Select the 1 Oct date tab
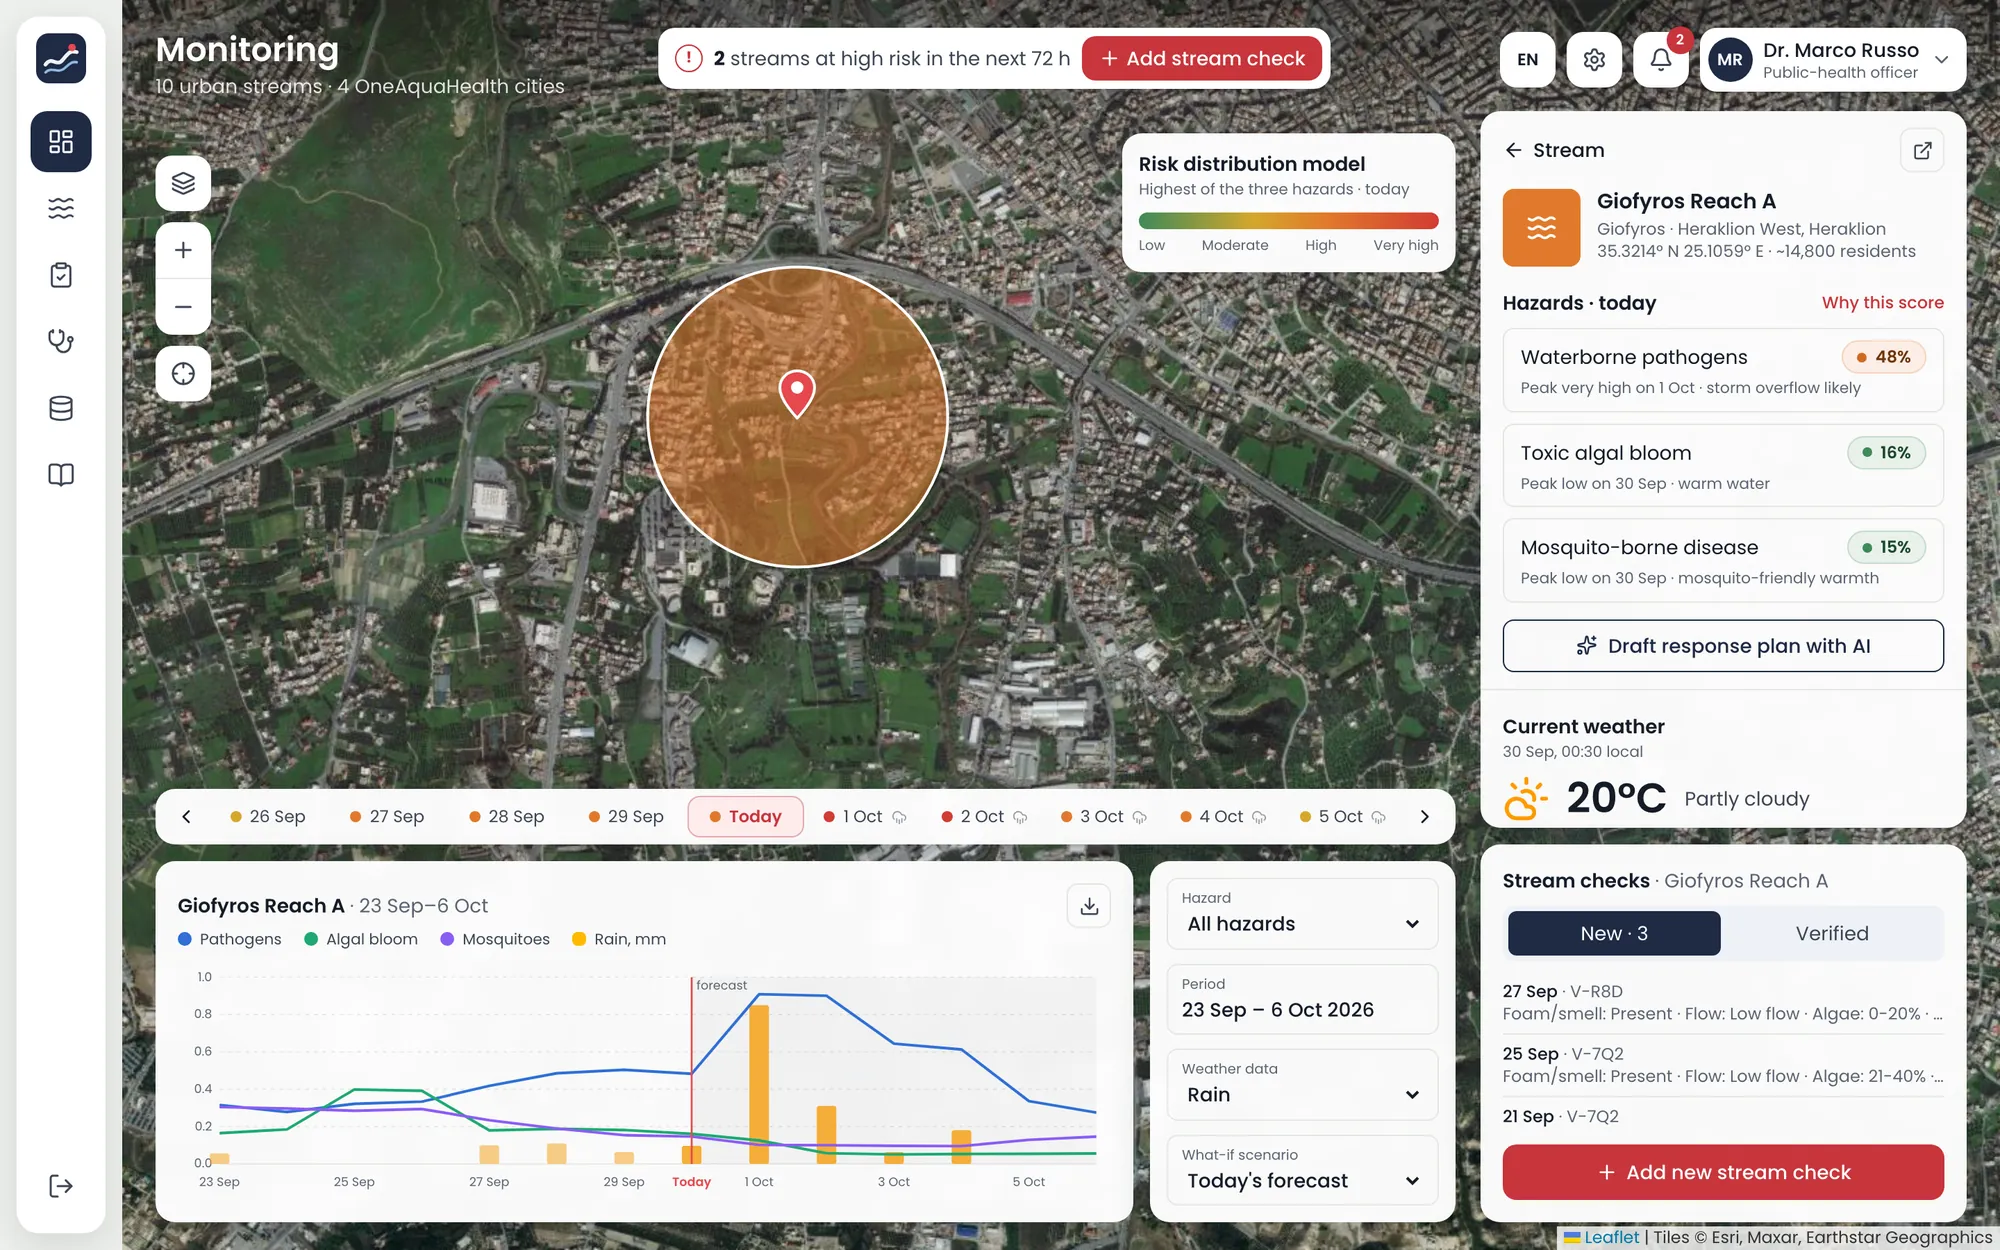The height and width of the screenshot is (1250, 2000). (864, 817)
